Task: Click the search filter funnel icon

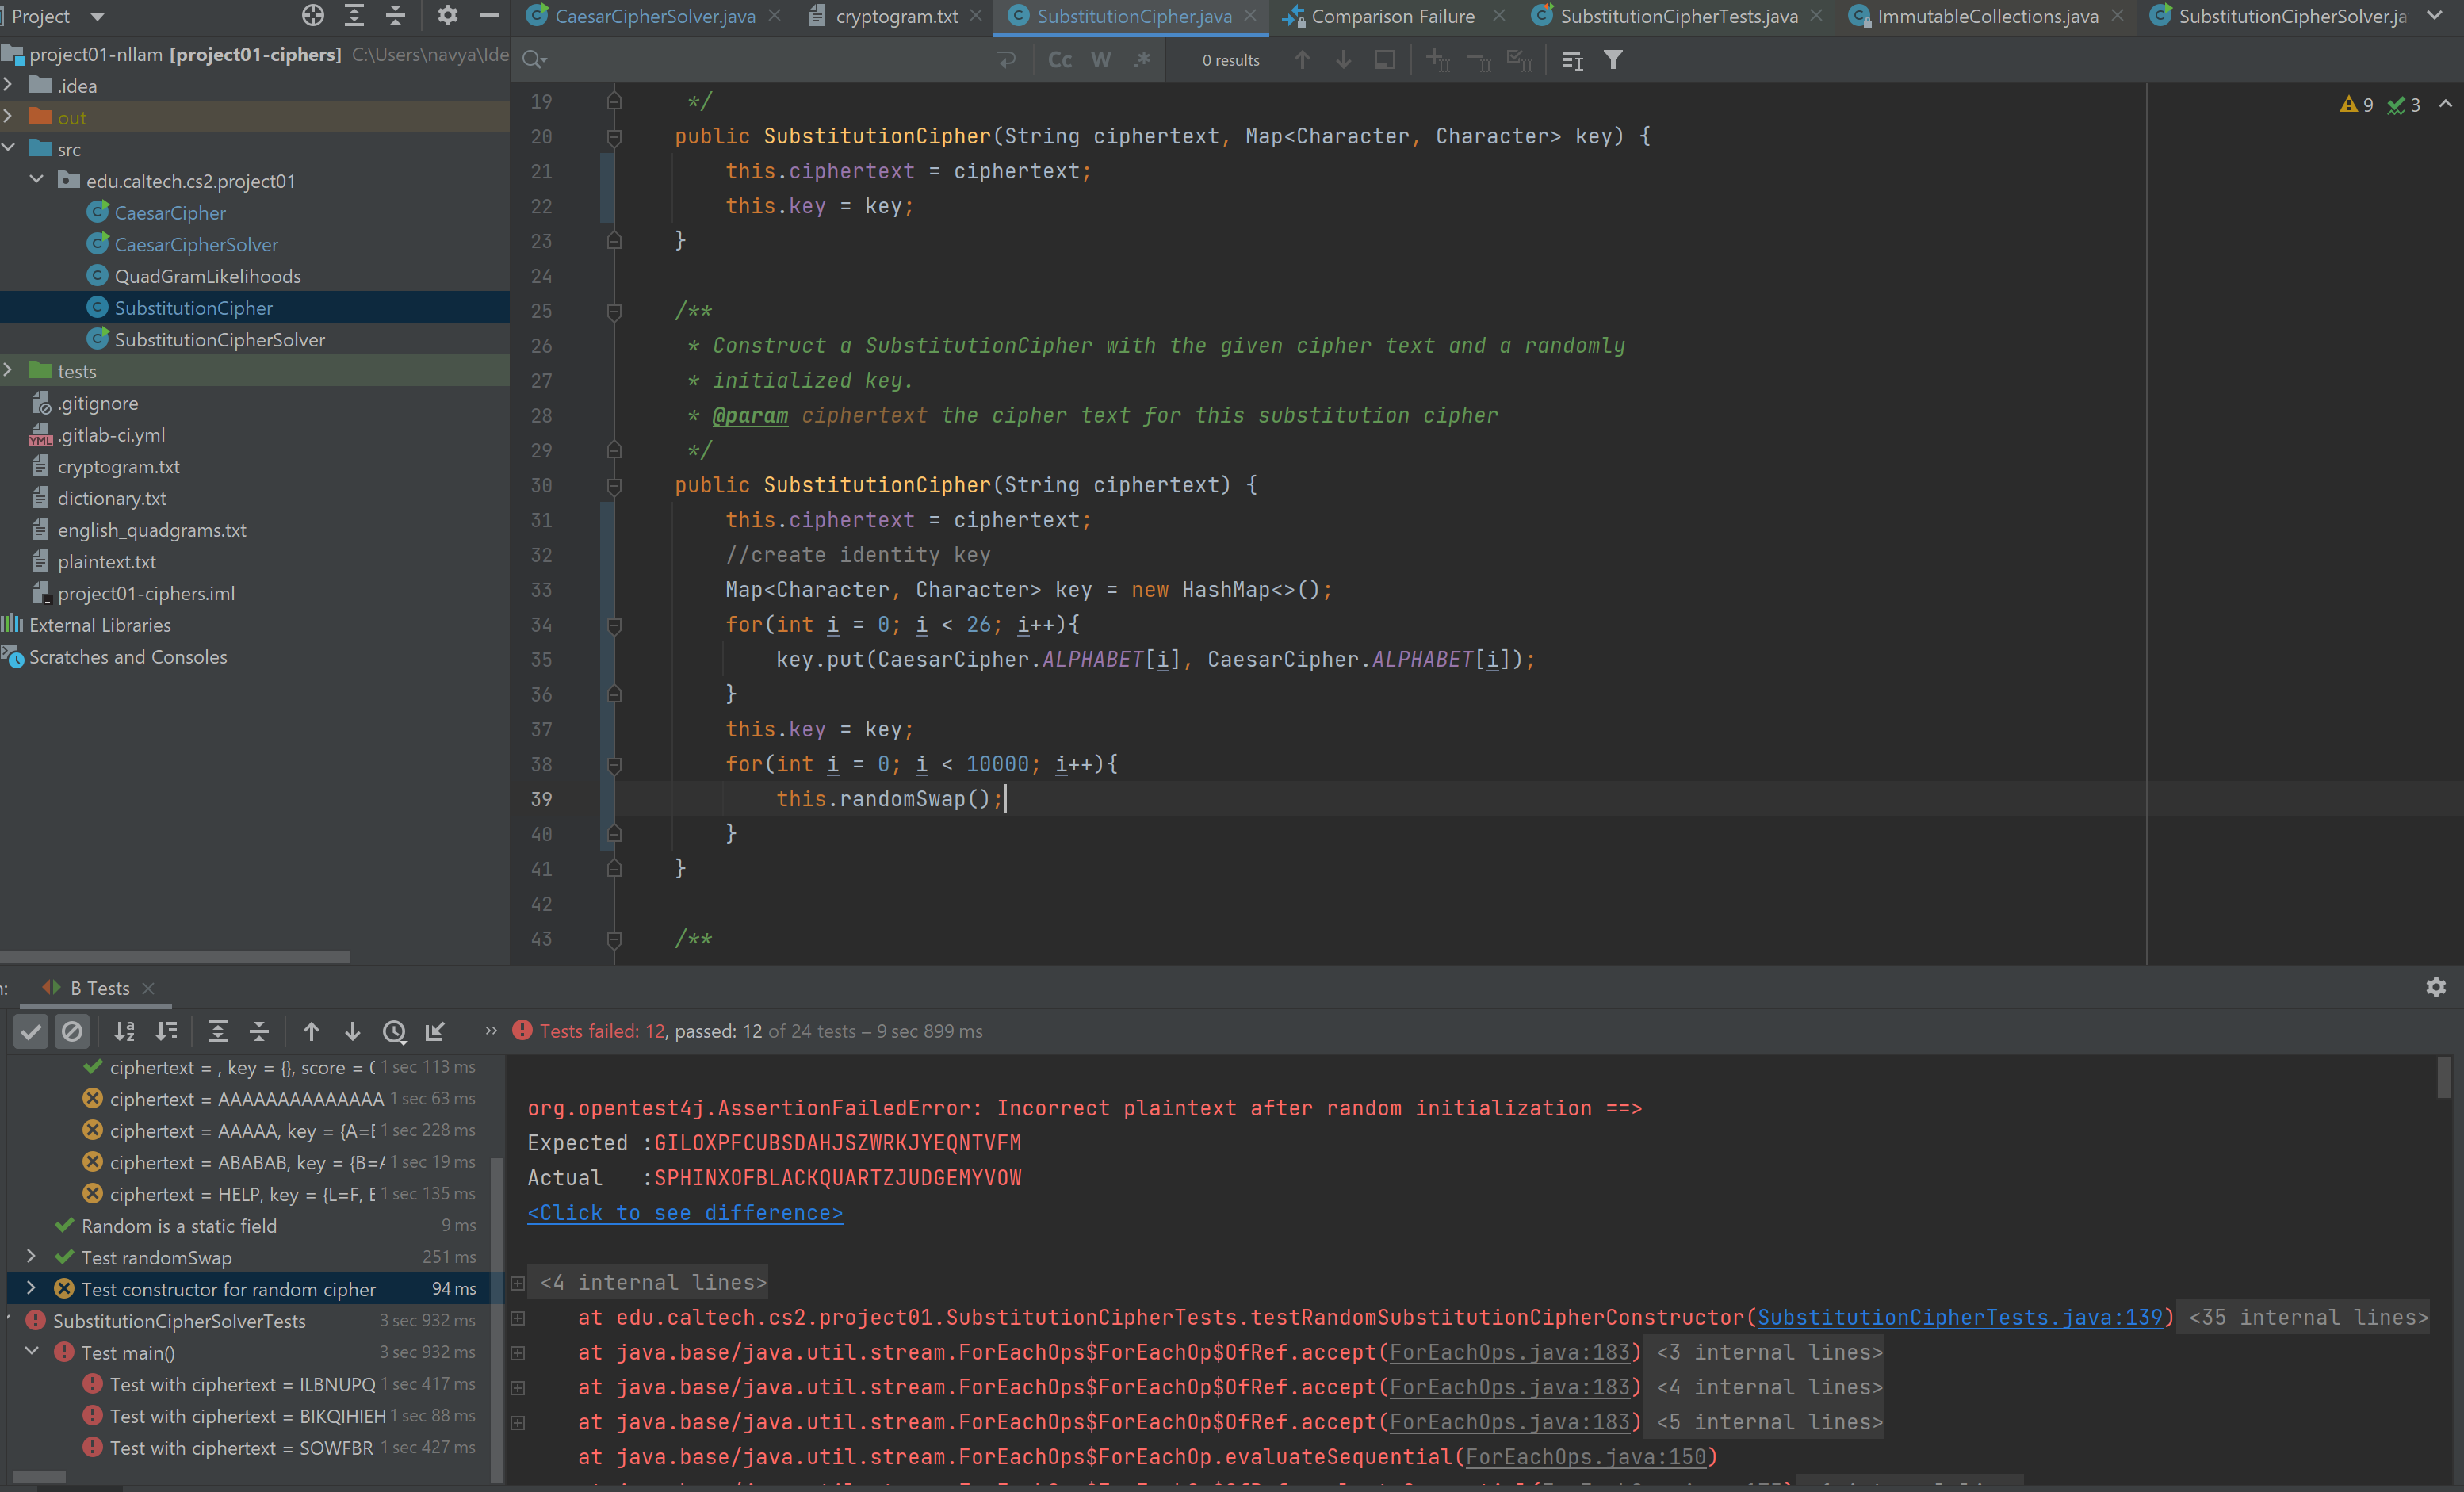Action: click(x=1613, y=60)
